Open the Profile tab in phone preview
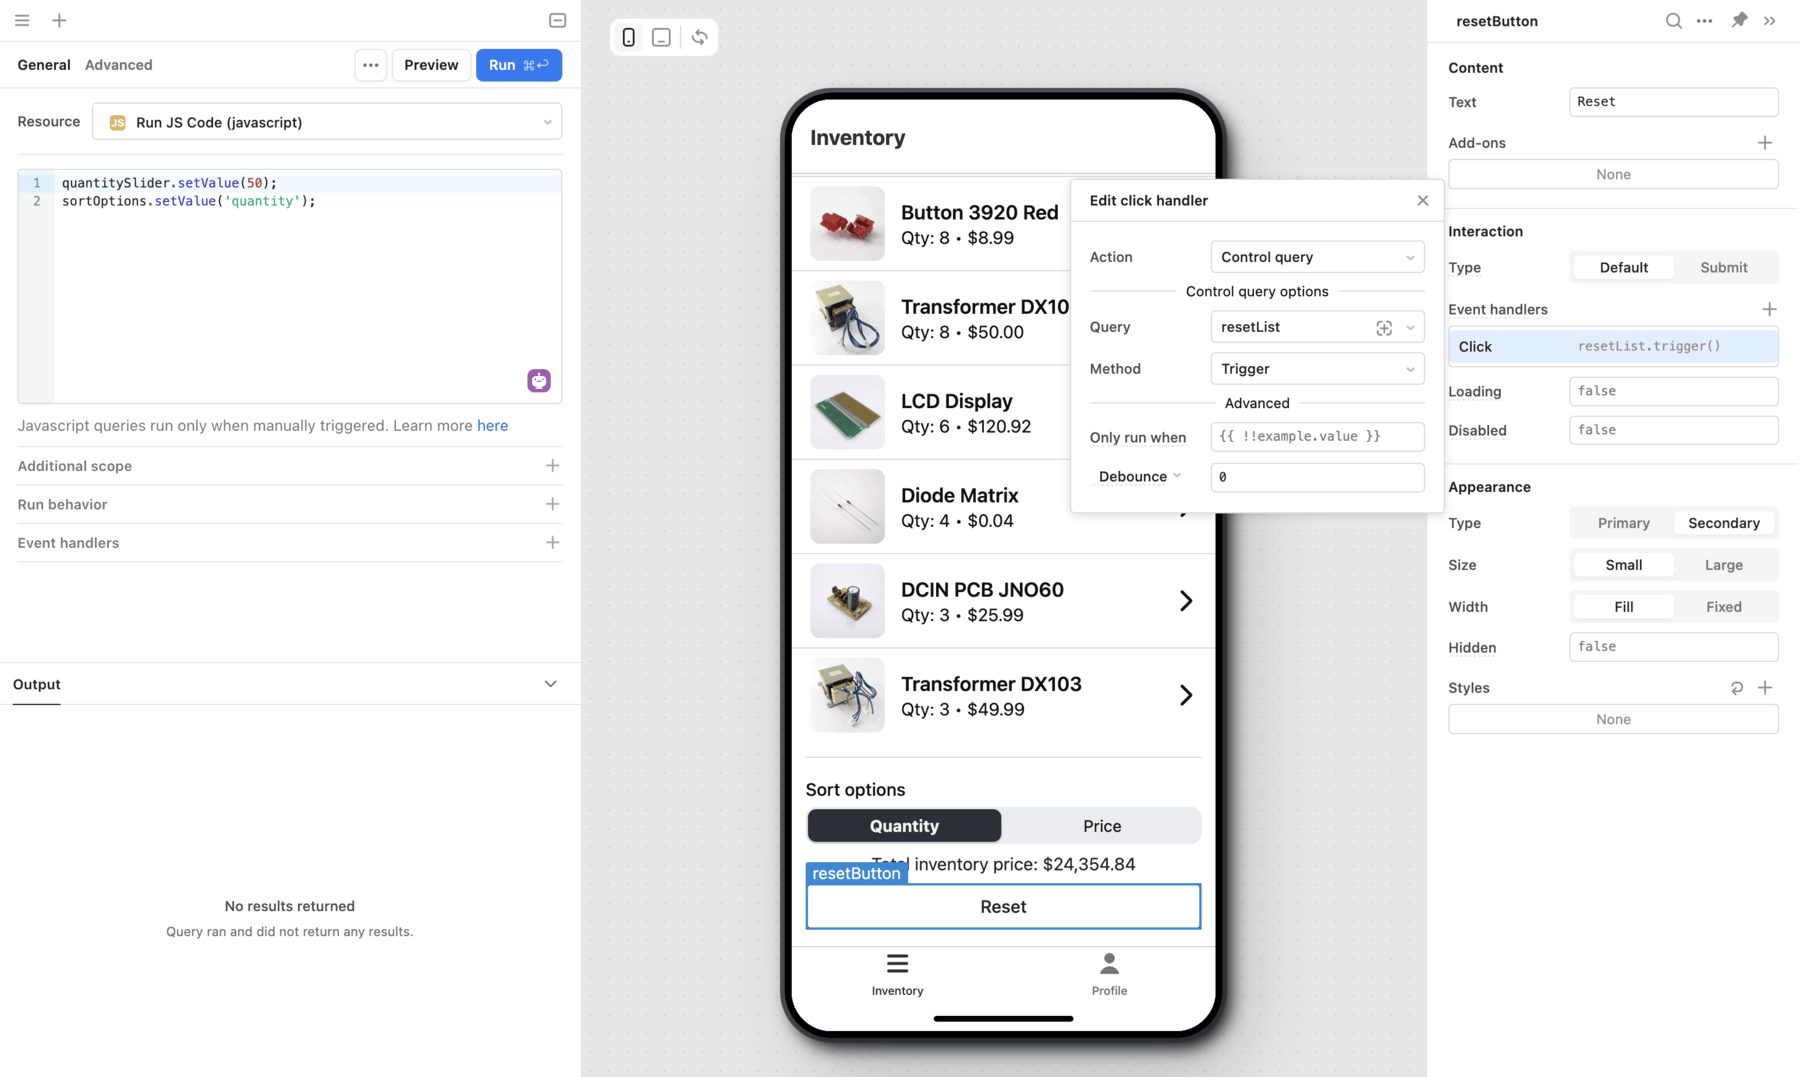Viewport: 1800px width, 1077px height. (1109, 975)
